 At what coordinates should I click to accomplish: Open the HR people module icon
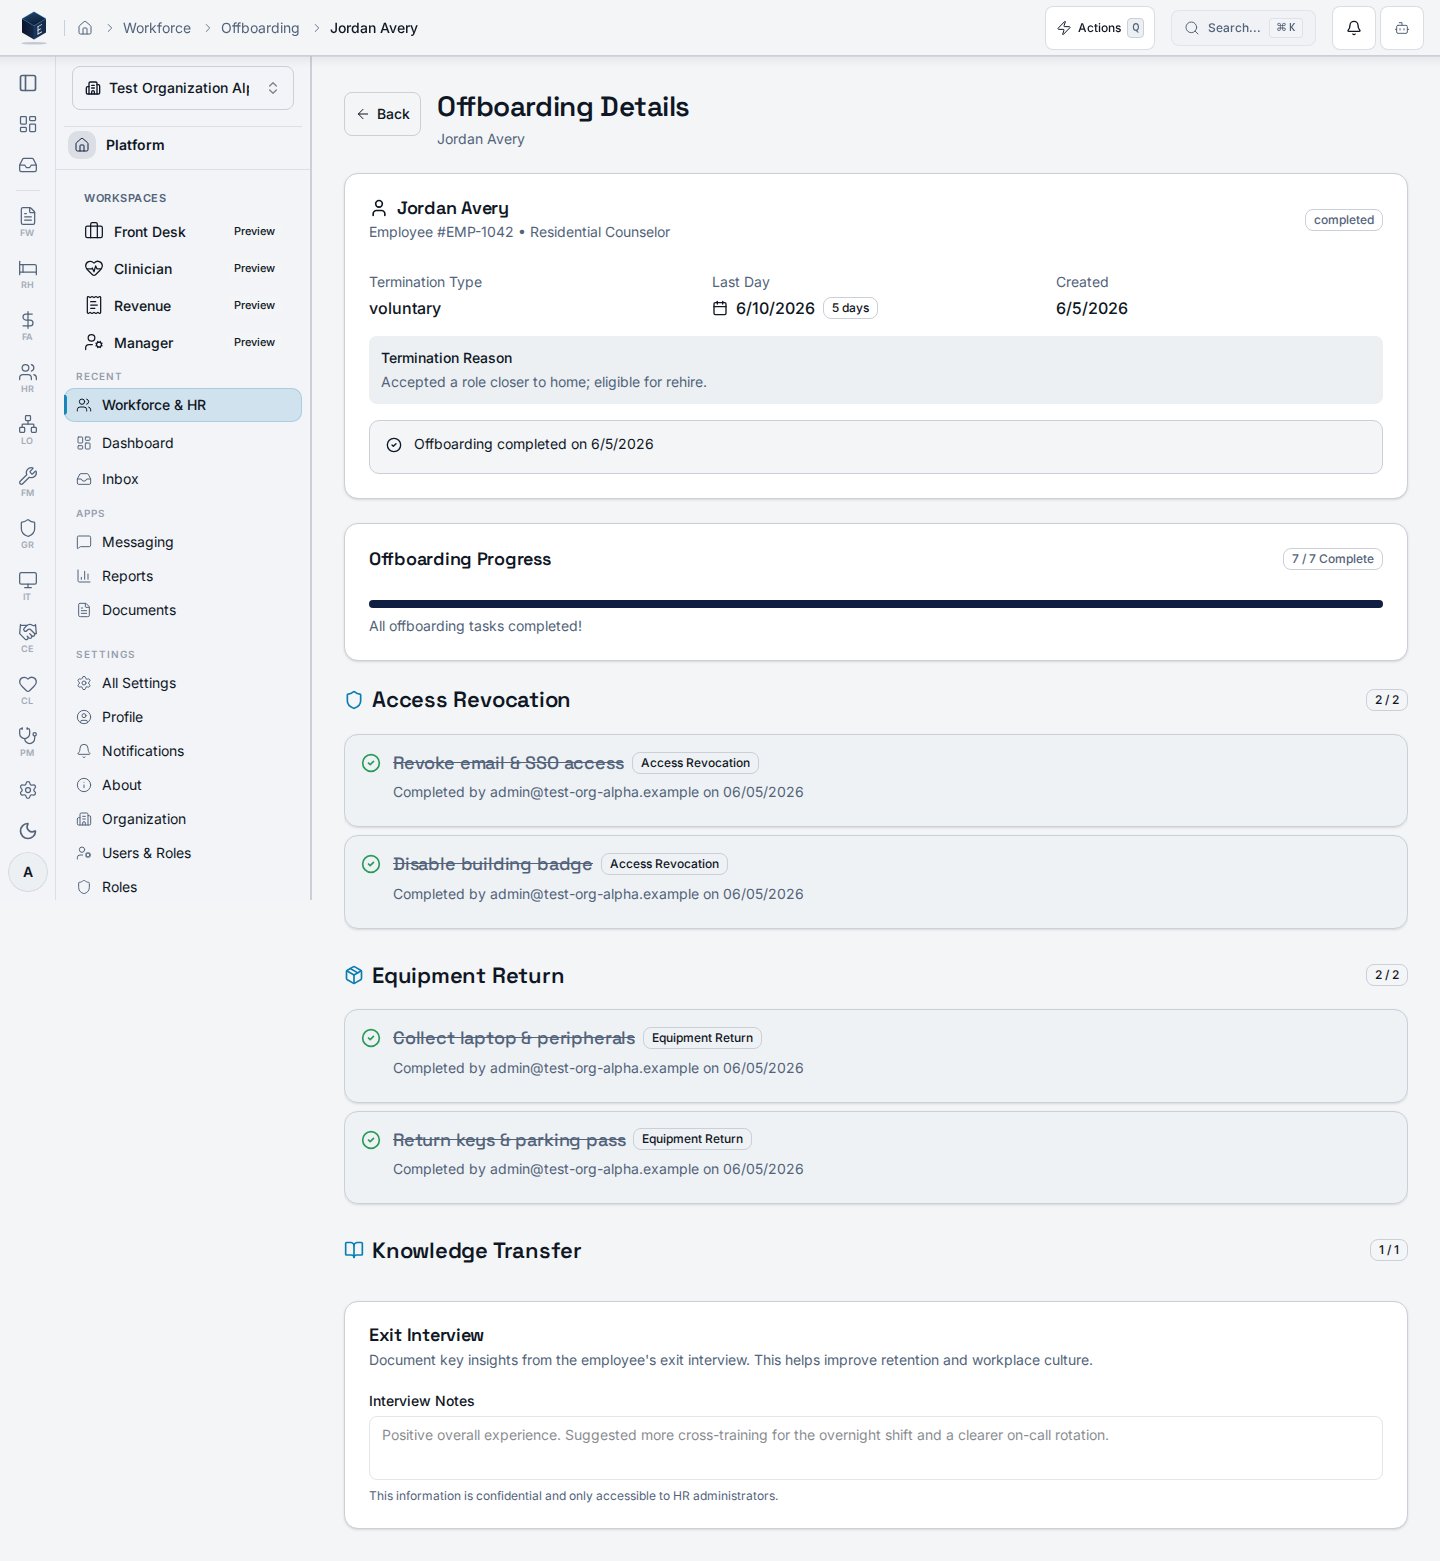28,377
